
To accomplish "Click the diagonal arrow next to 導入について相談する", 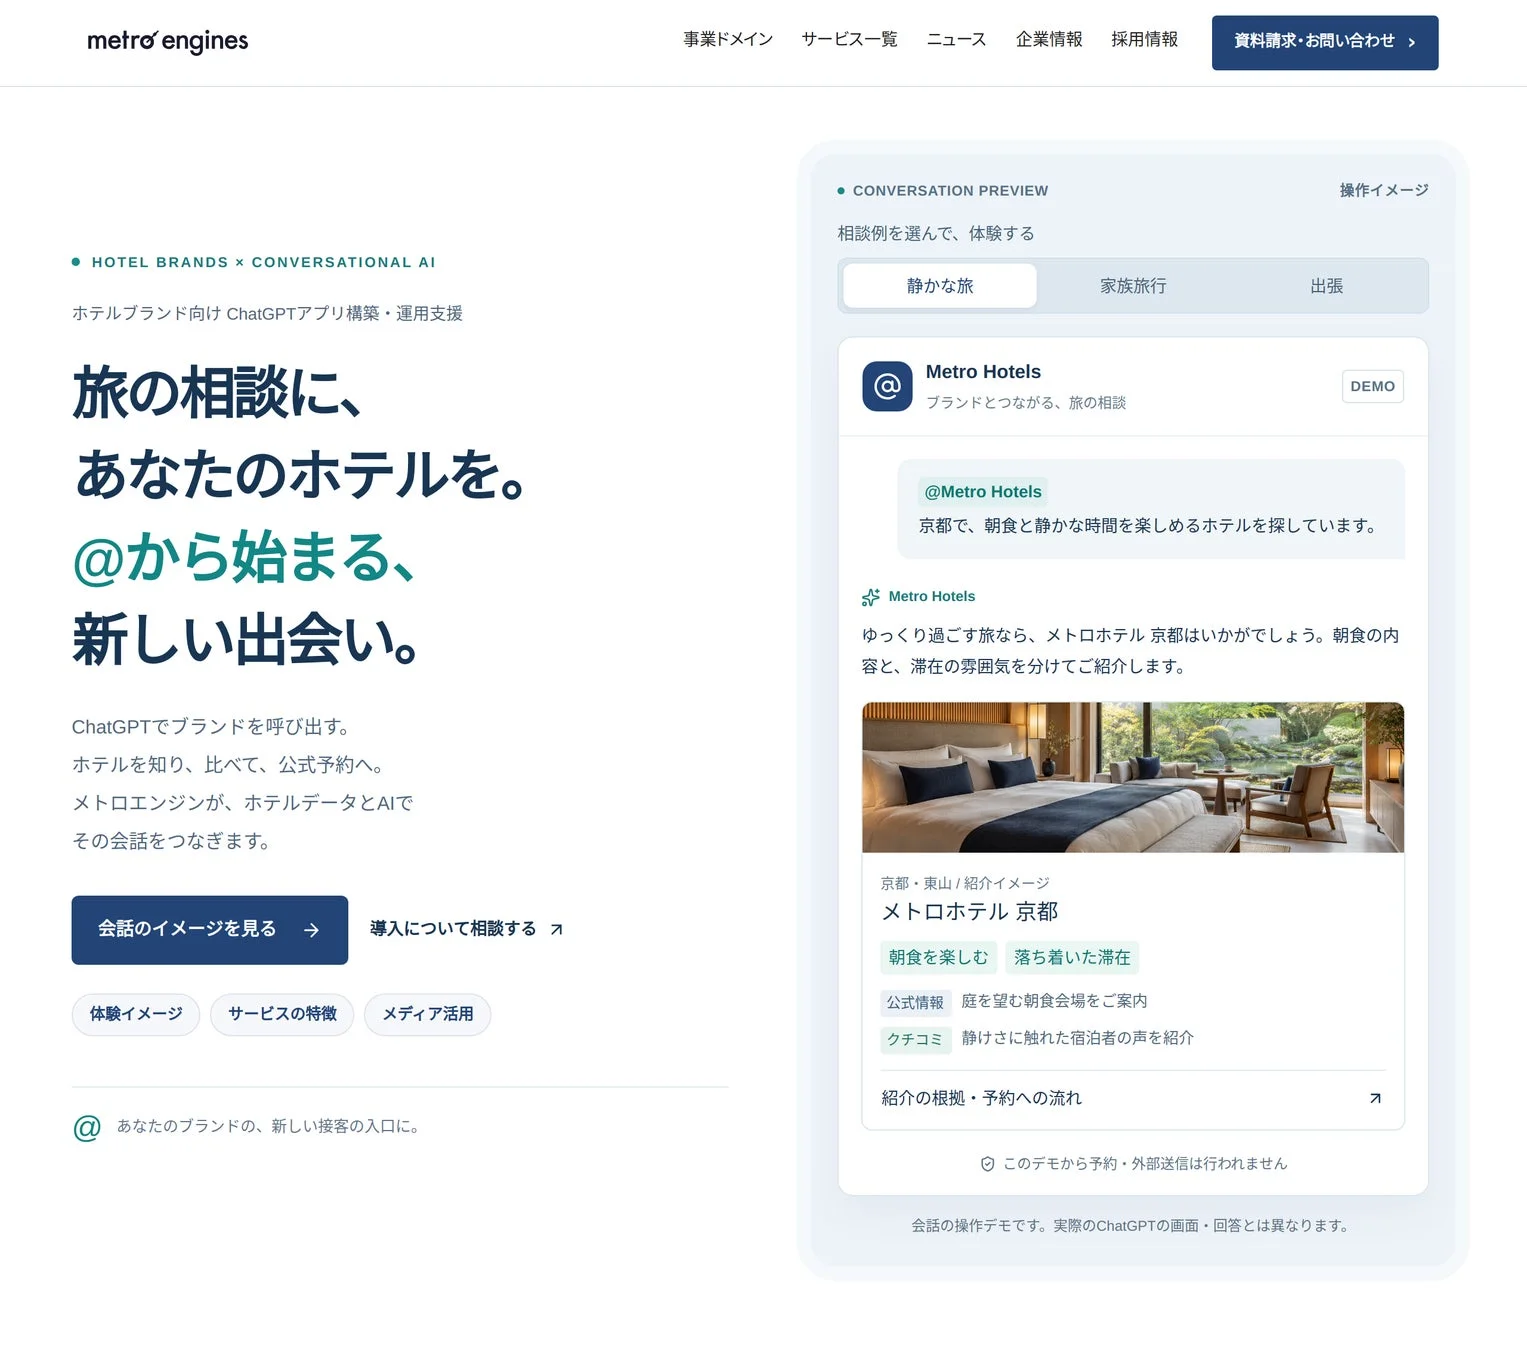I will pyautogui.click(x=557, y=930).
